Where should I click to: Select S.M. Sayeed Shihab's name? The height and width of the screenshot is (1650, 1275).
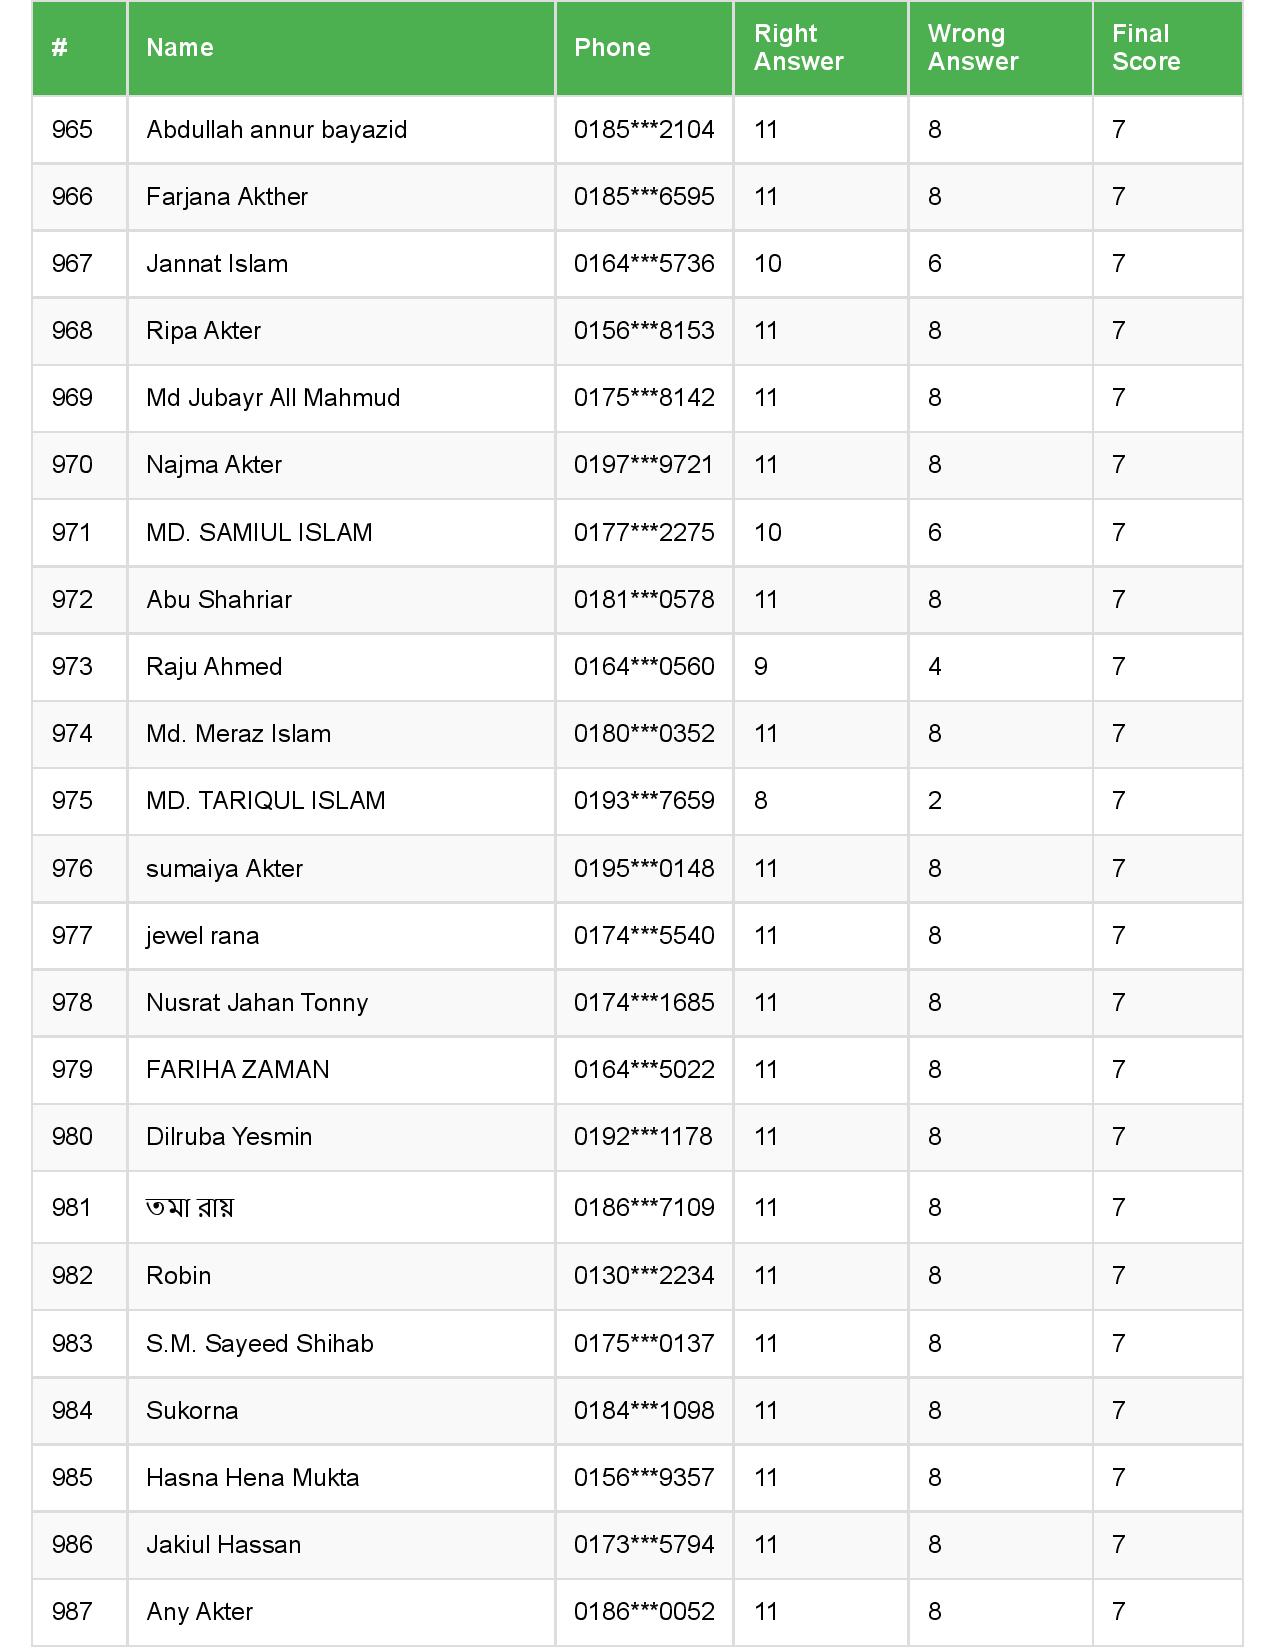click(260, 1344)
